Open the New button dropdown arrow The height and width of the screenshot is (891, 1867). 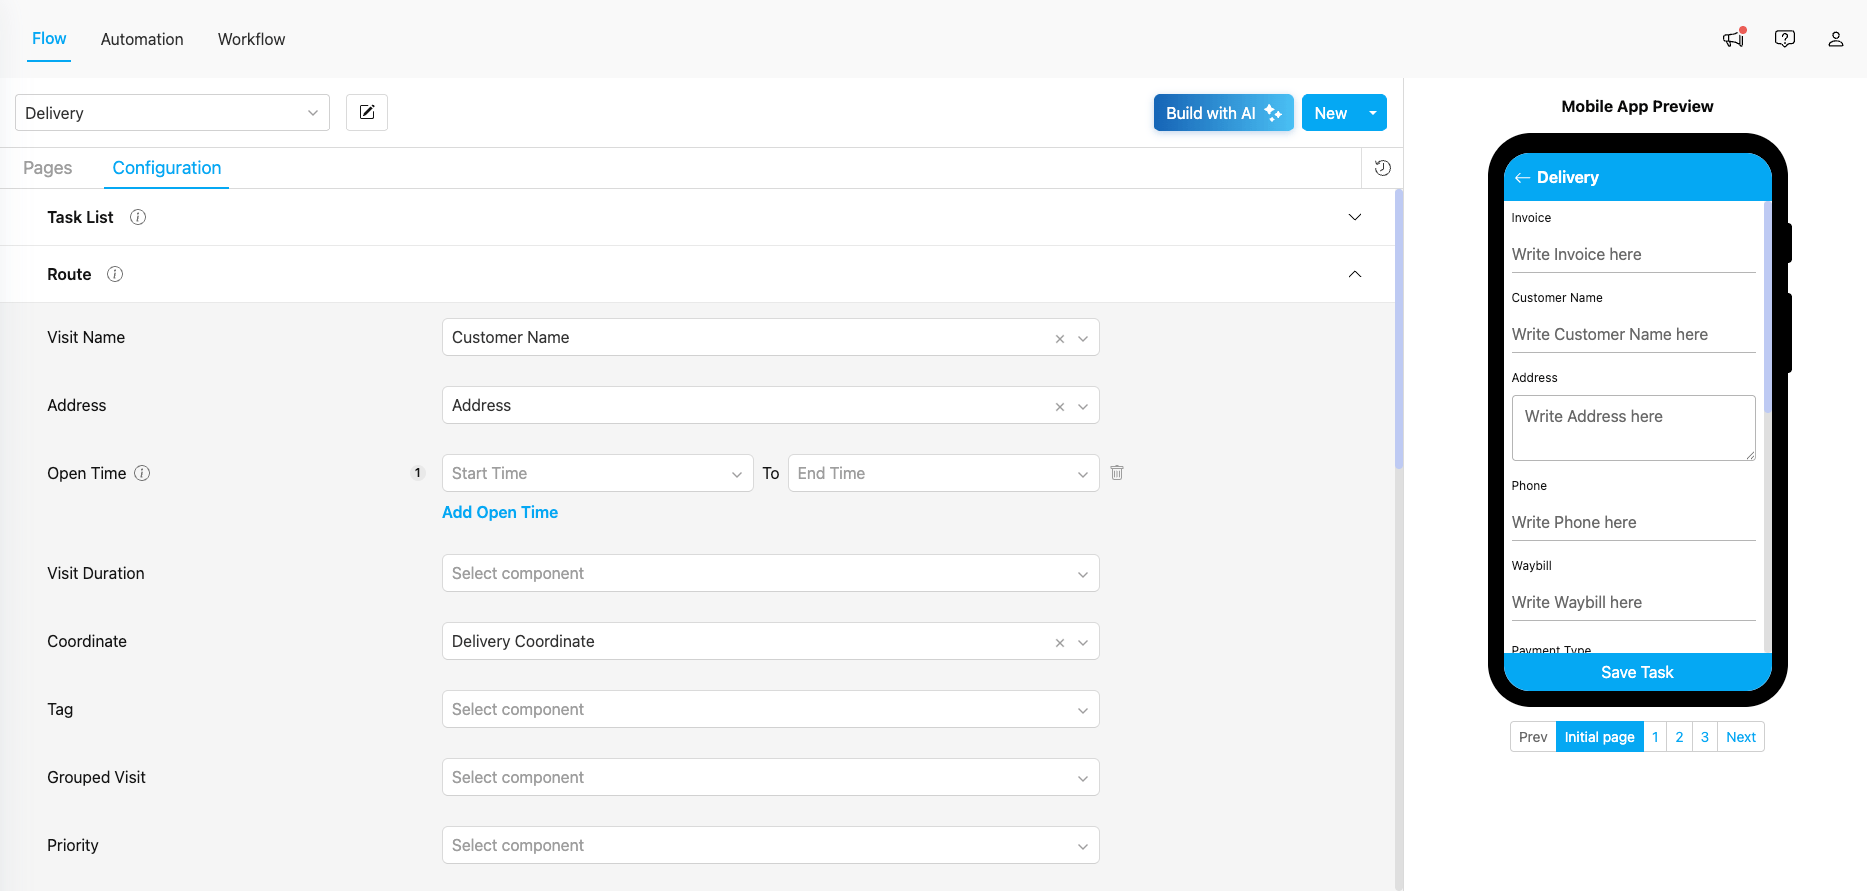coord(1373,113)
